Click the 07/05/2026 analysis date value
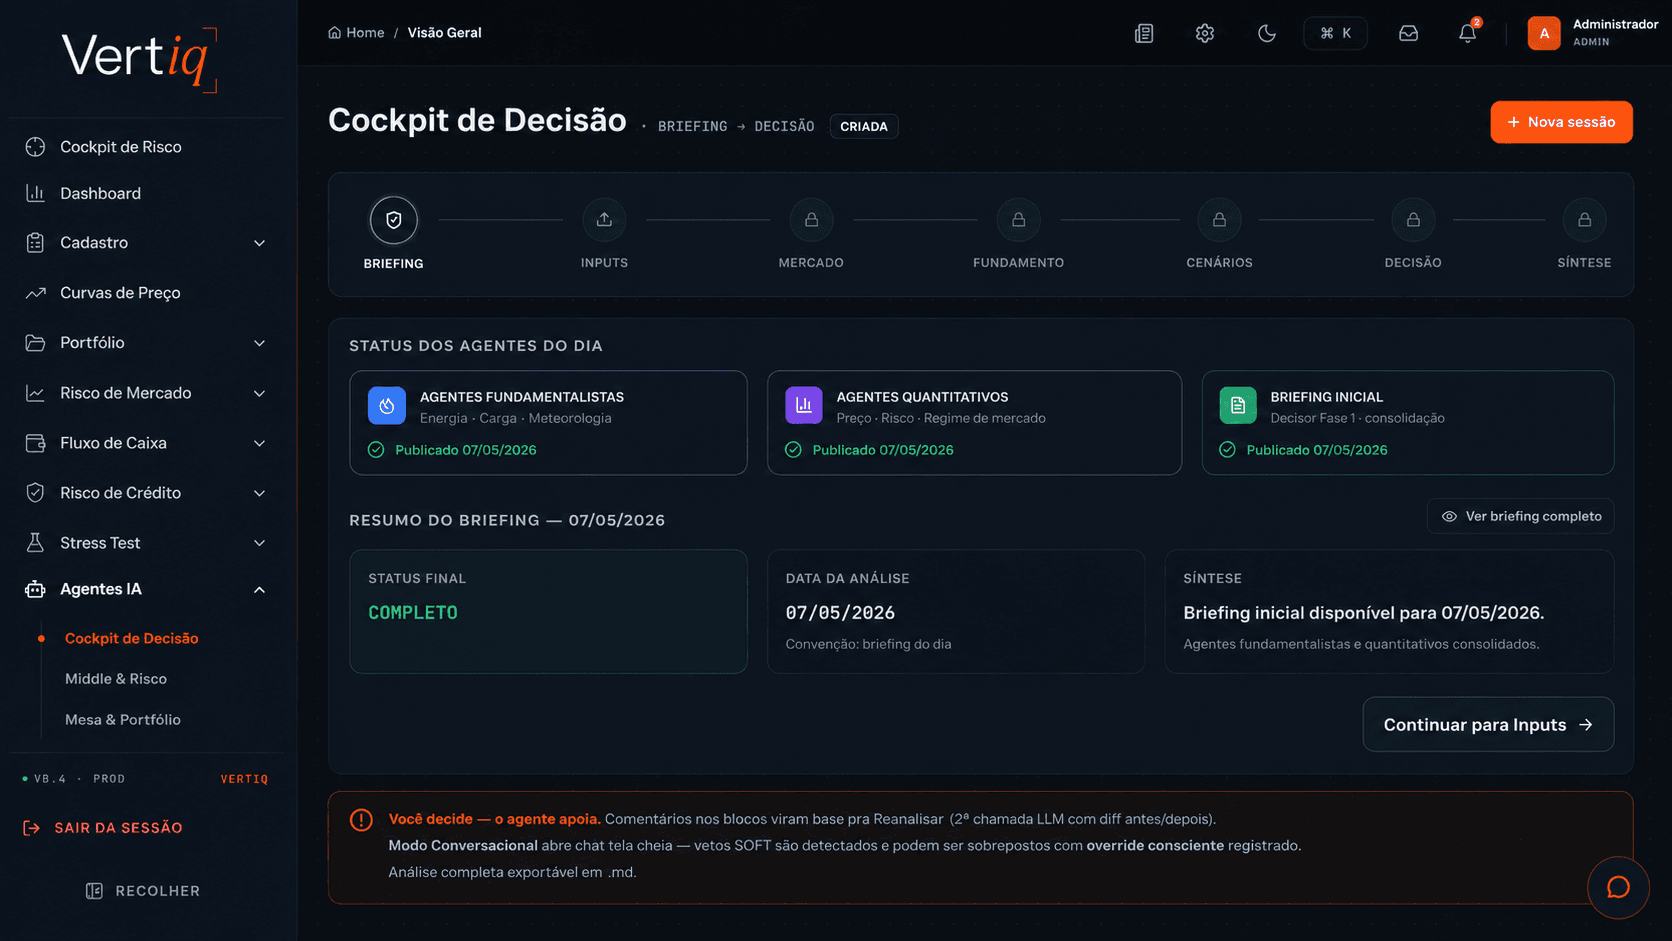The width and height of the screenshot is (1672, 941). pyautogui.click(x=840, y=613)
